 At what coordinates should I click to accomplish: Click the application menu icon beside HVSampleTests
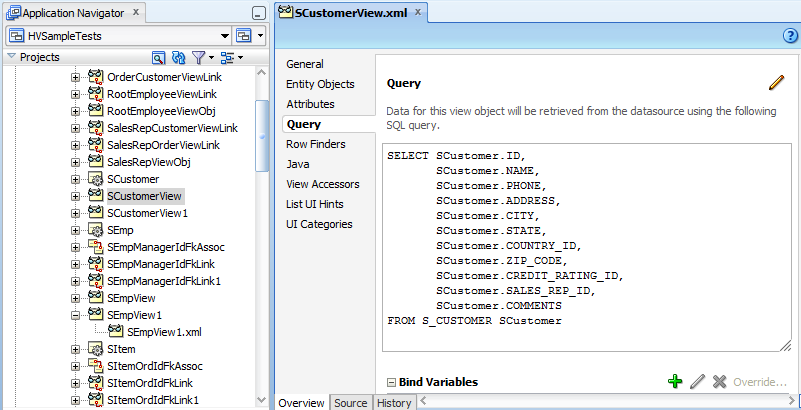tap(244, 36)
